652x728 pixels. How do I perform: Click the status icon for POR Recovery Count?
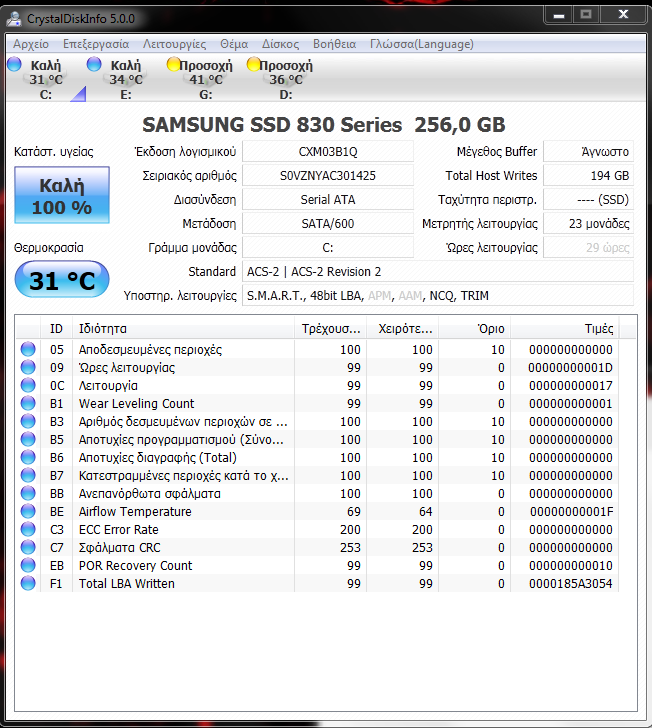coord(28,566)
